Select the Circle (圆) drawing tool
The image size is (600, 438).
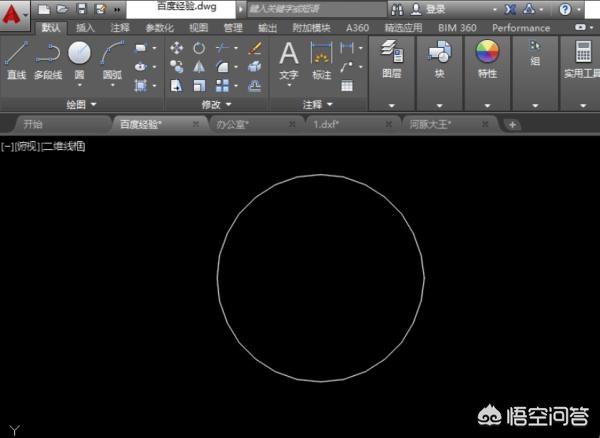(x=79, y=58)
